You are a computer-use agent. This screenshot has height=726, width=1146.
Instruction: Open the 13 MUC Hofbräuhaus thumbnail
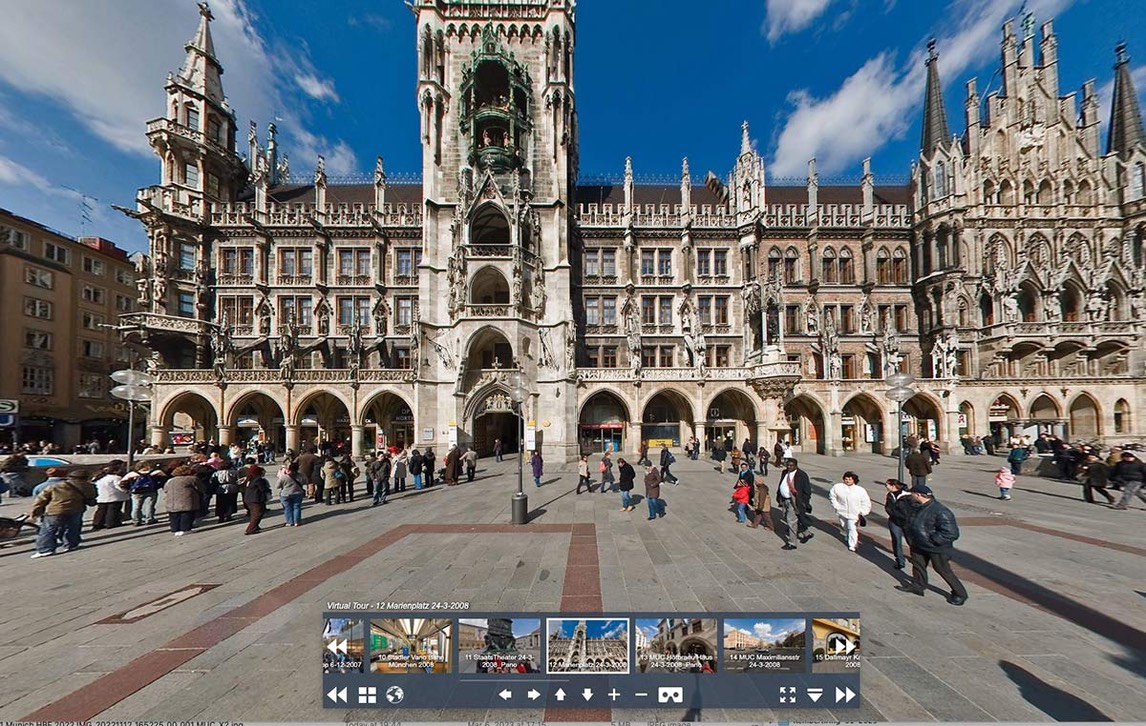[676, 645]
